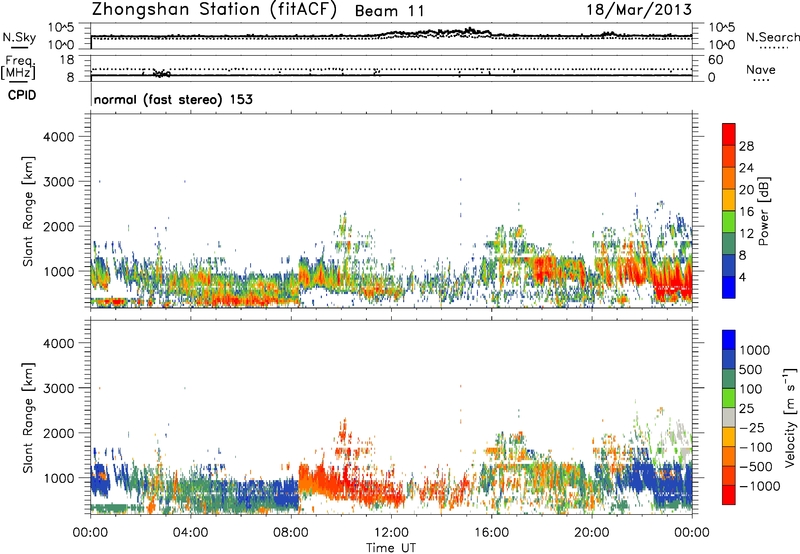Screen dimensions: 800x554
Task: Click the '18' frequency axis tick
Action: coord(67,60)
